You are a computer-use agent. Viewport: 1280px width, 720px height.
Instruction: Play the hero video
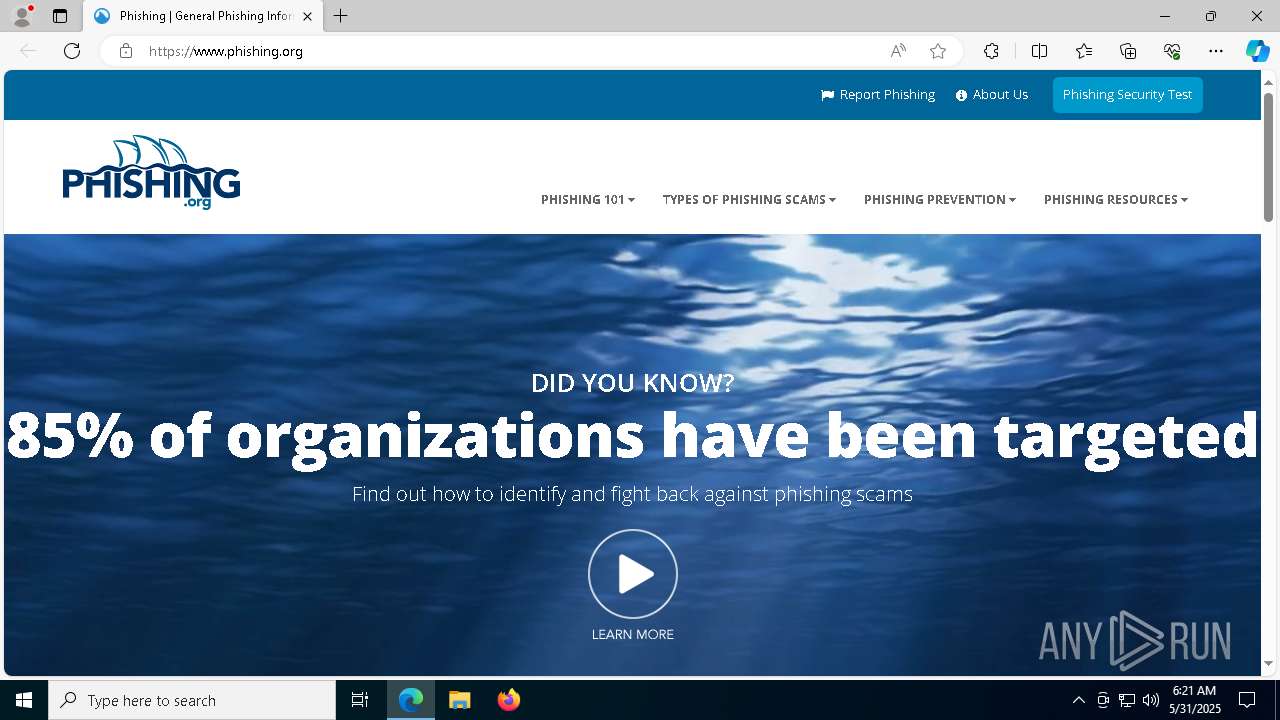pyautogui.click(x=633, y=574)
